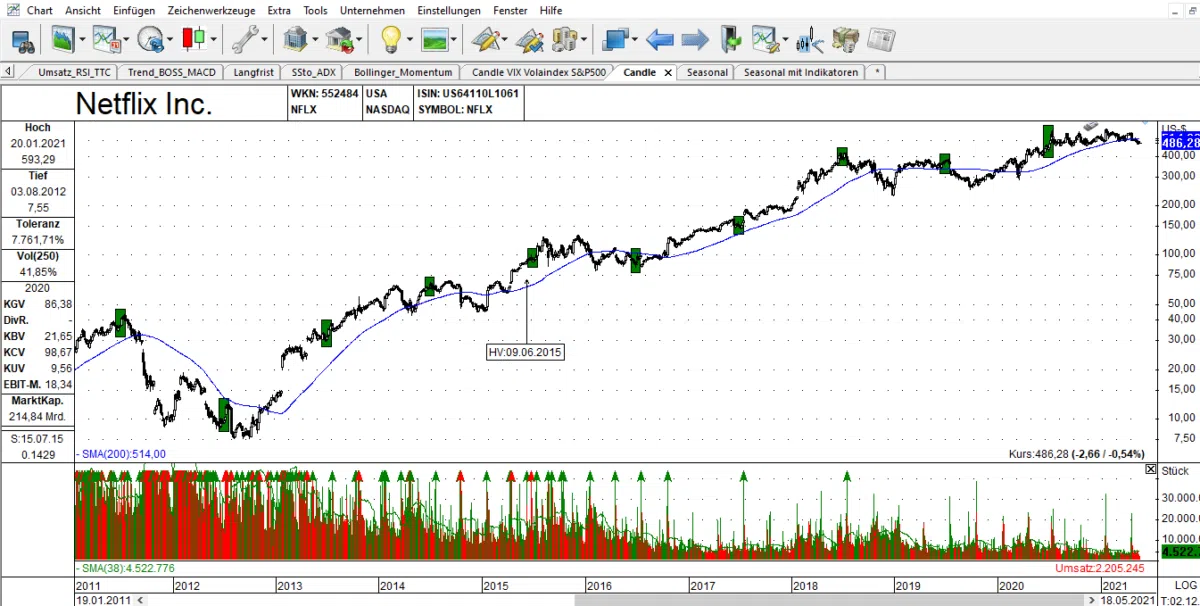
Task: Click the horizontal timeline scrollbar thumb
Action: click(x=831, y=600)
